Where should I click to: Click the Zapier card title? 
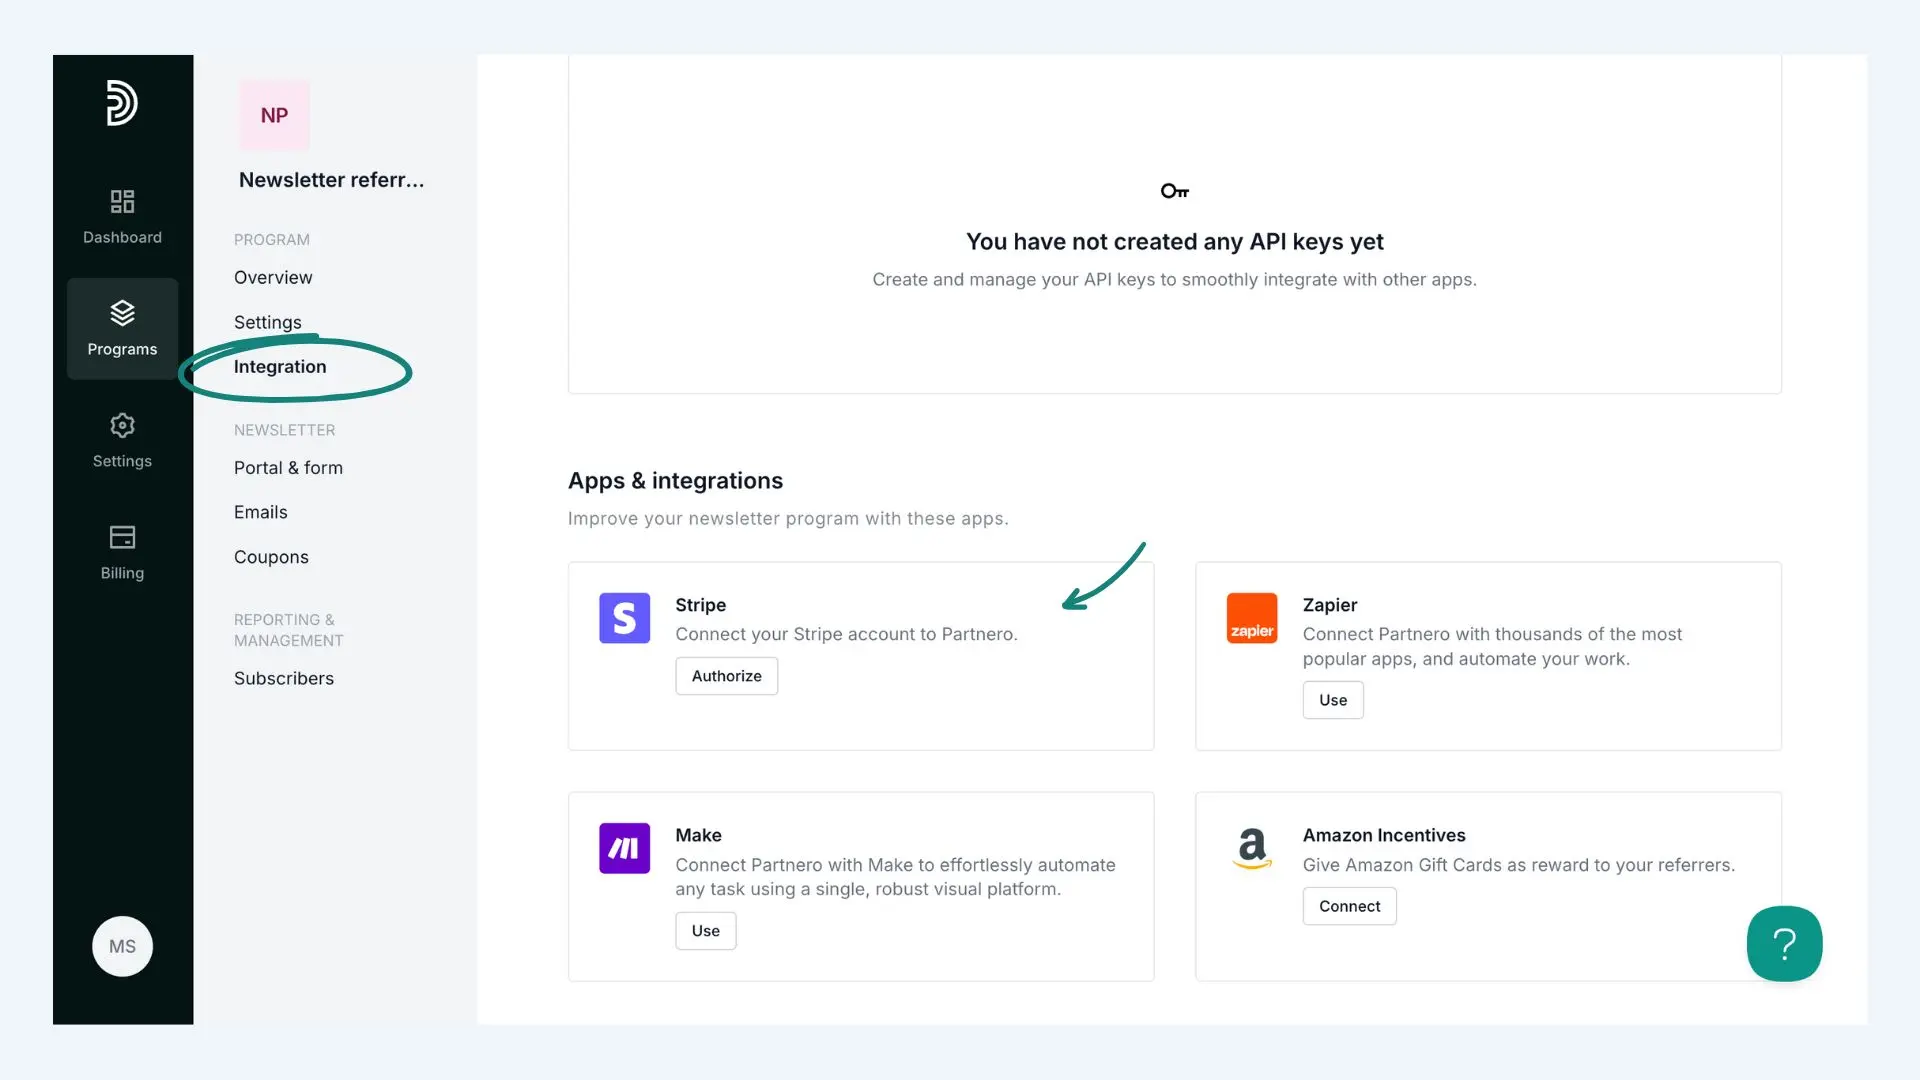tap(1329, 605)
